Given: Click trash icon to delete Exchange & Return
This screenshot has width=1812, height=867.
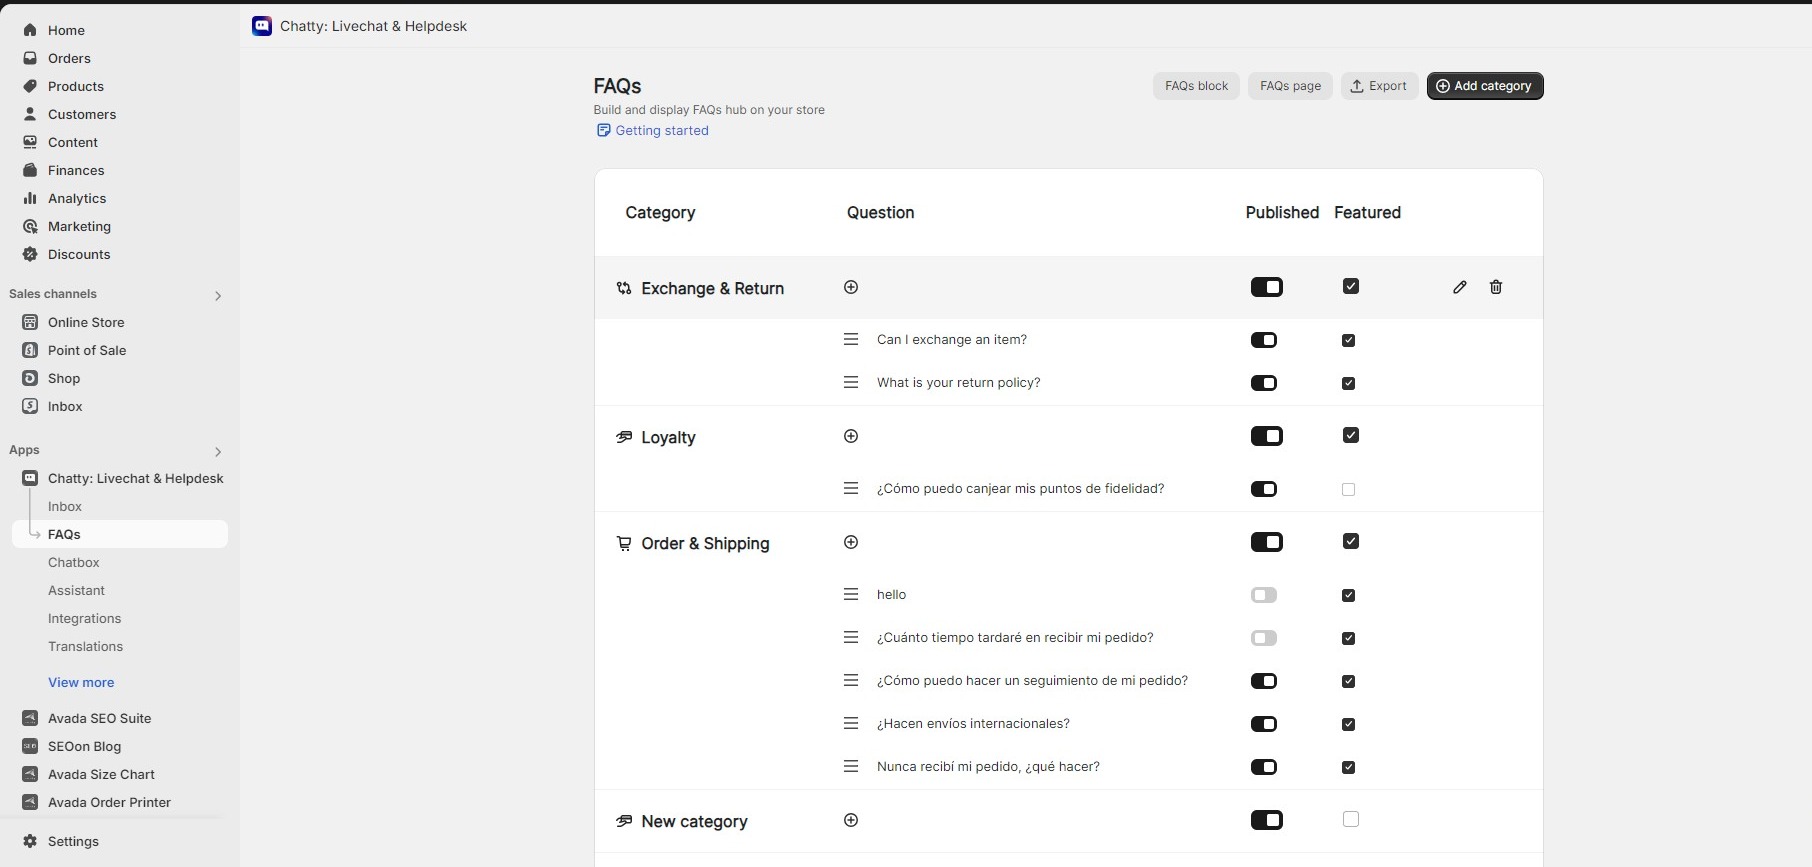Looking at the screenshot, I should point(1496,287).
